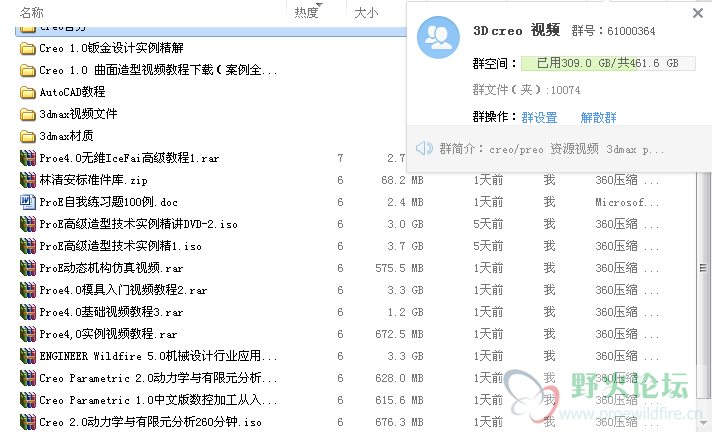The width and height of the screenshot is (712, 432).
Task: Click the Creo 2.0动力学与有限元分析260分钟.iso icon
Action: click(x=28, y=422)
